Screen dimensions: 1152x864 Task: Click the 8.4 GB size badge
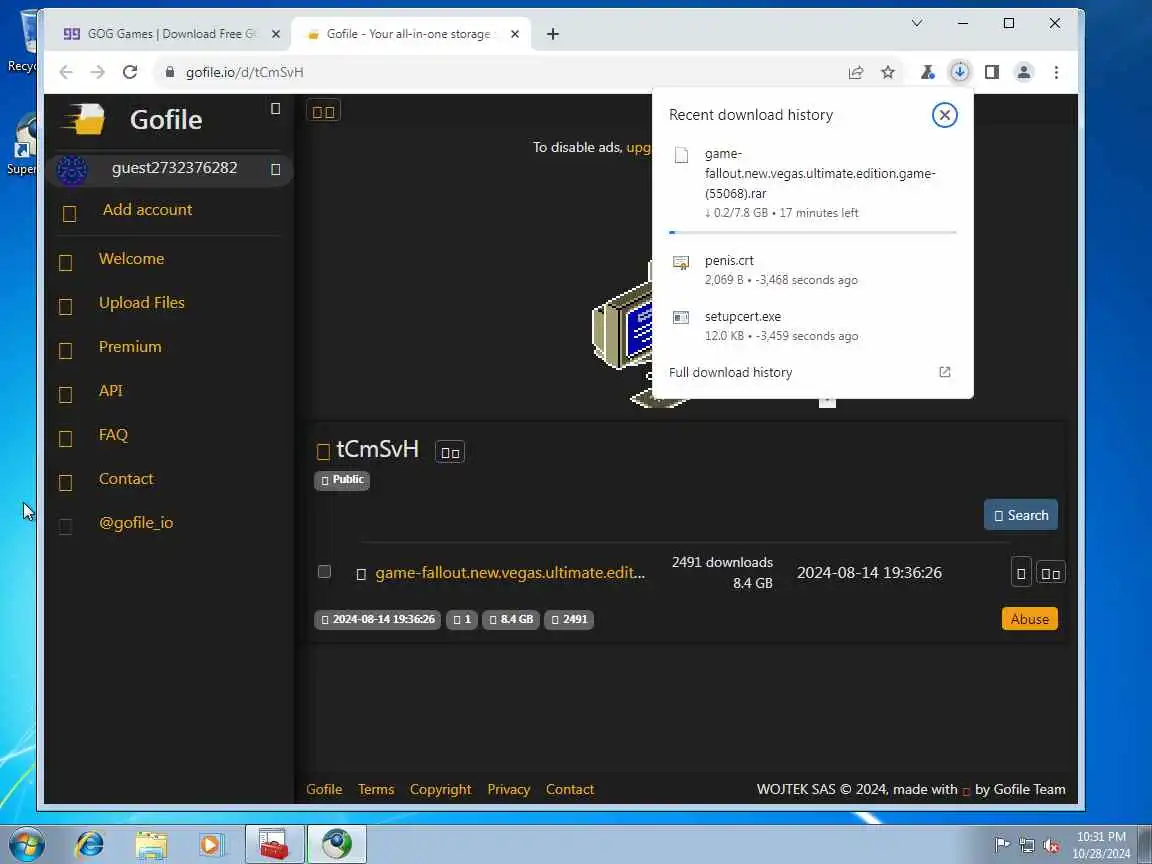(511, 619)
